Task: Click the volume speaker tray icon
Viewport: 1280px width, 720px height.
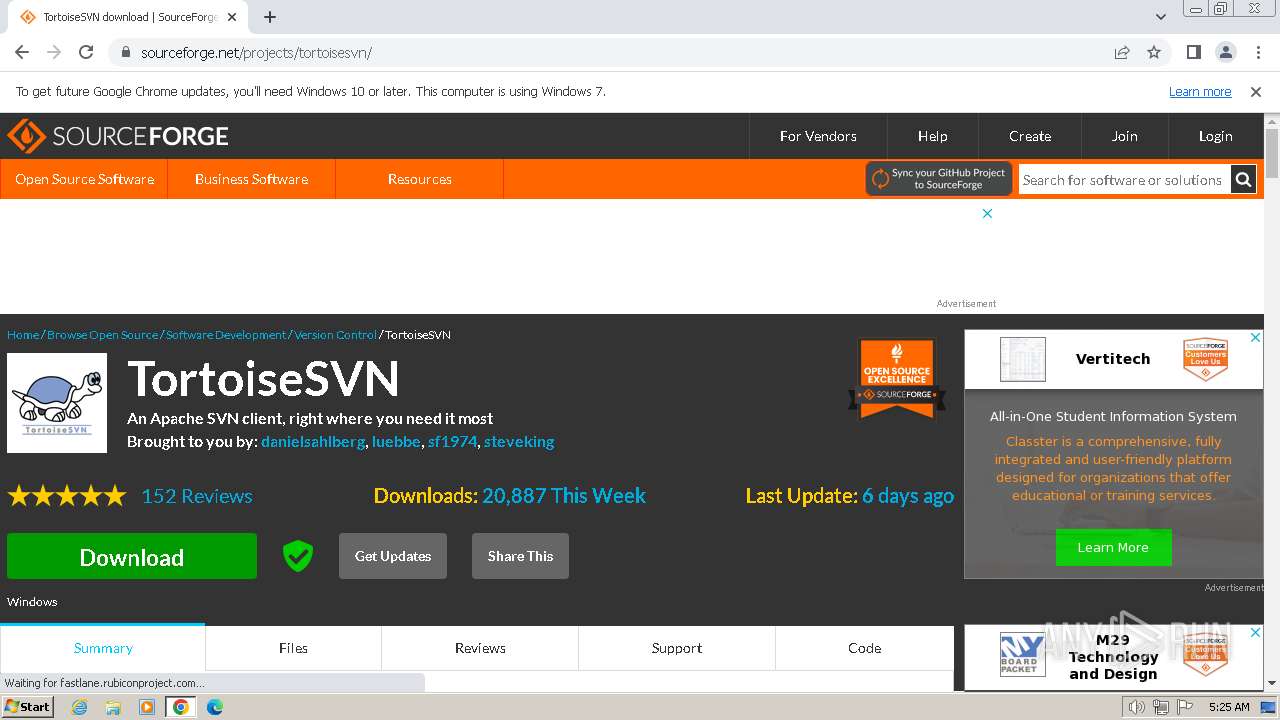Action: pos(1136,707)
